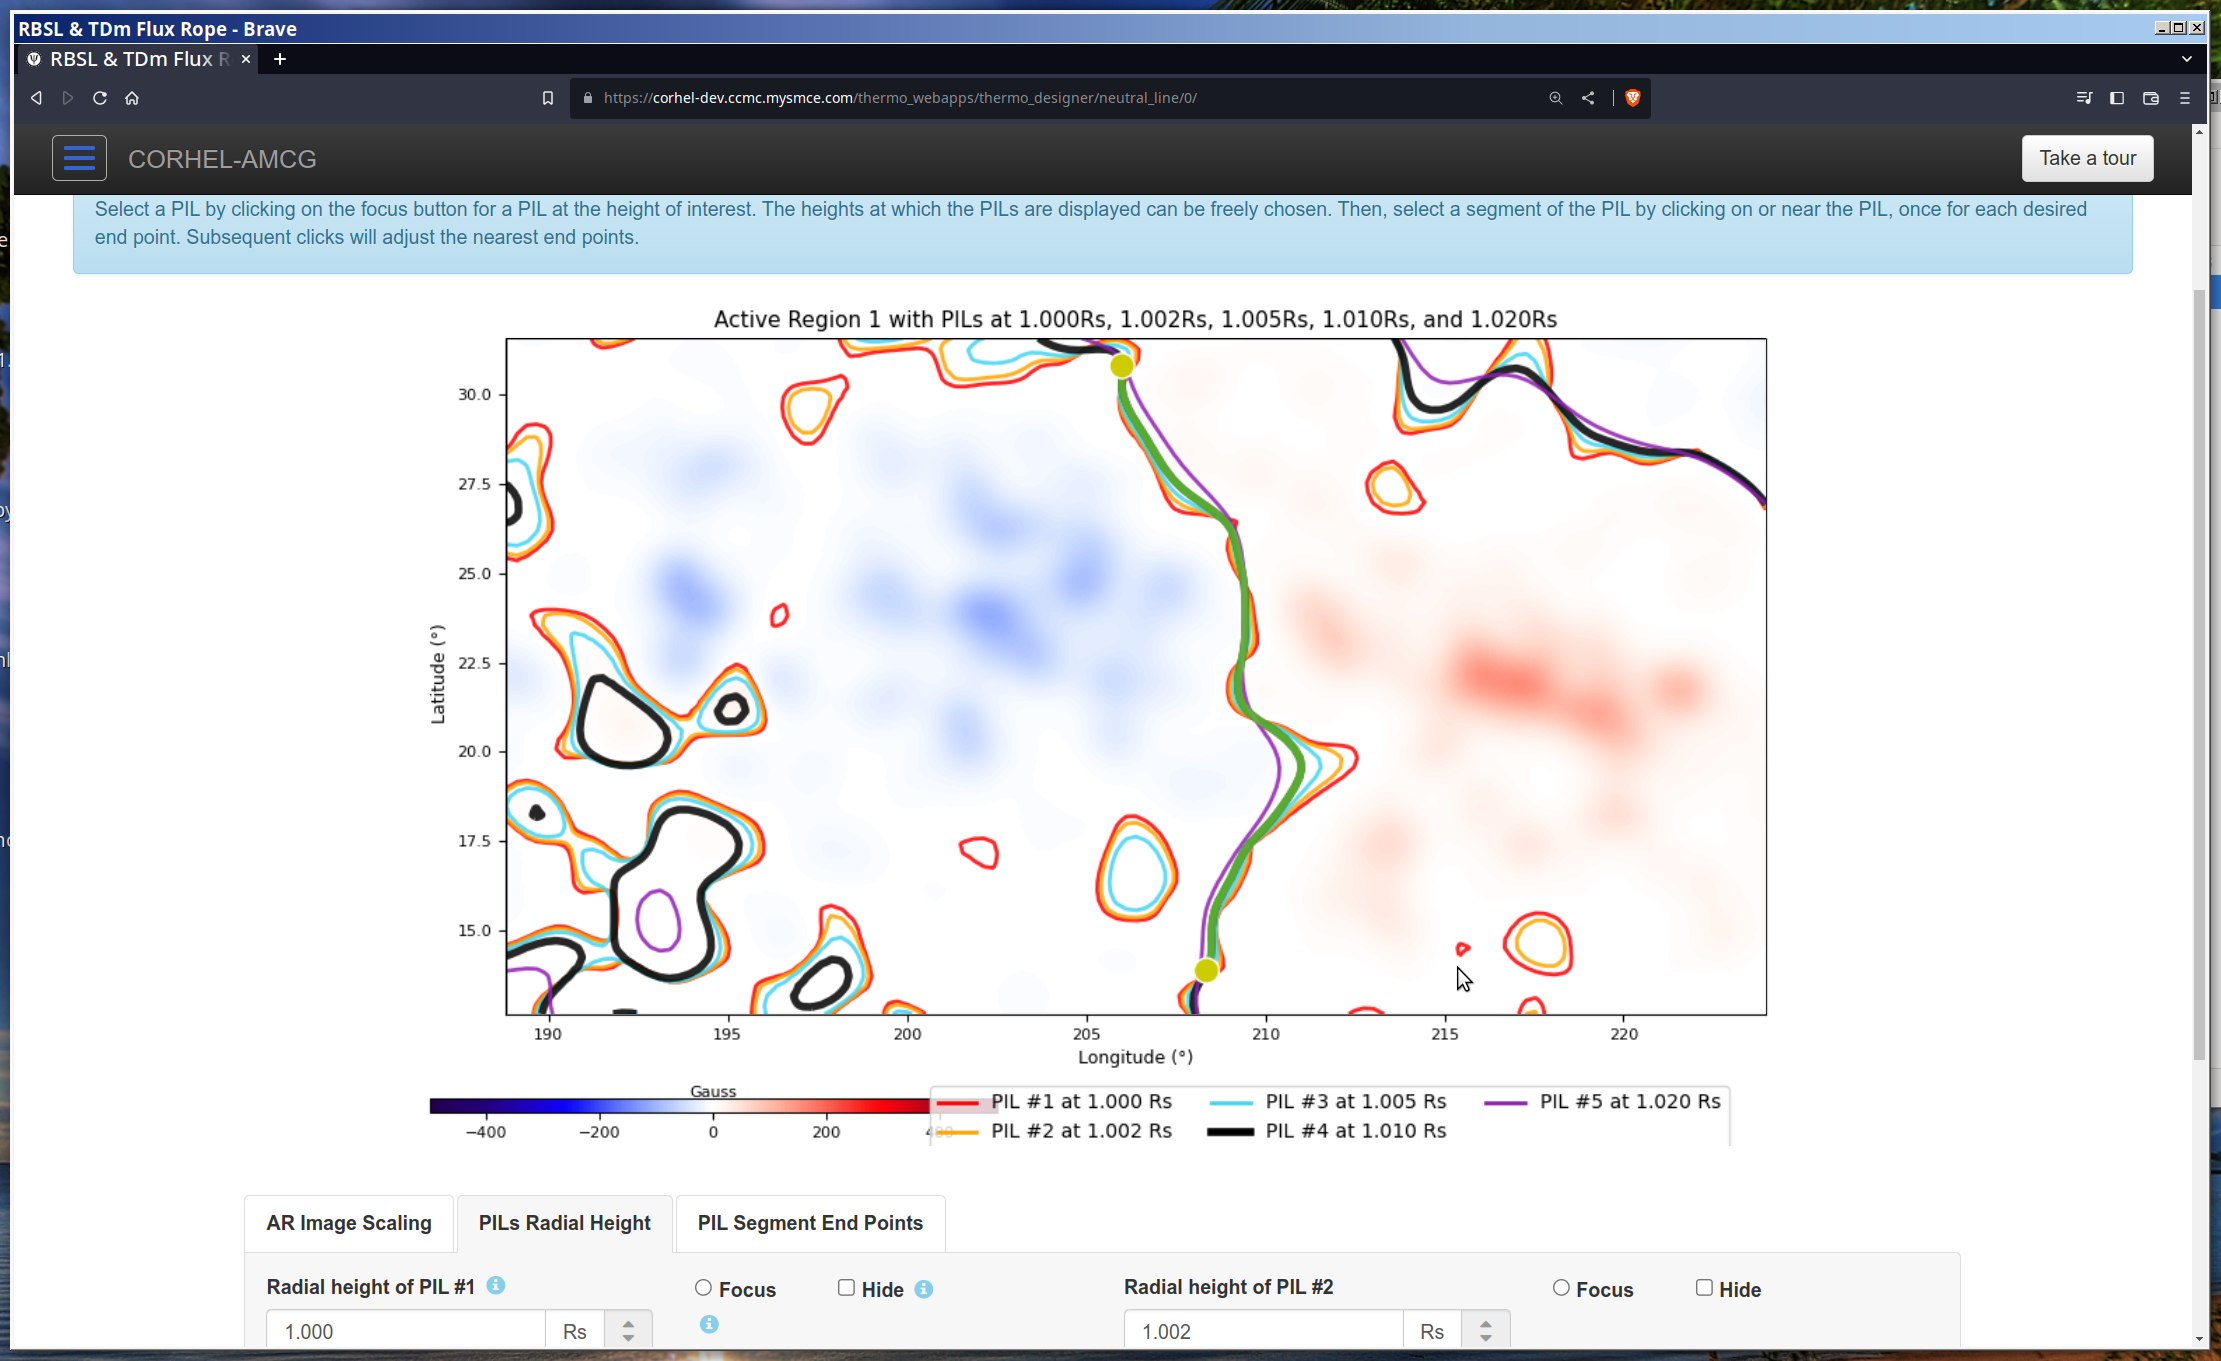Select Focus radio for PIL #2

click(x=1561, y=1288)
